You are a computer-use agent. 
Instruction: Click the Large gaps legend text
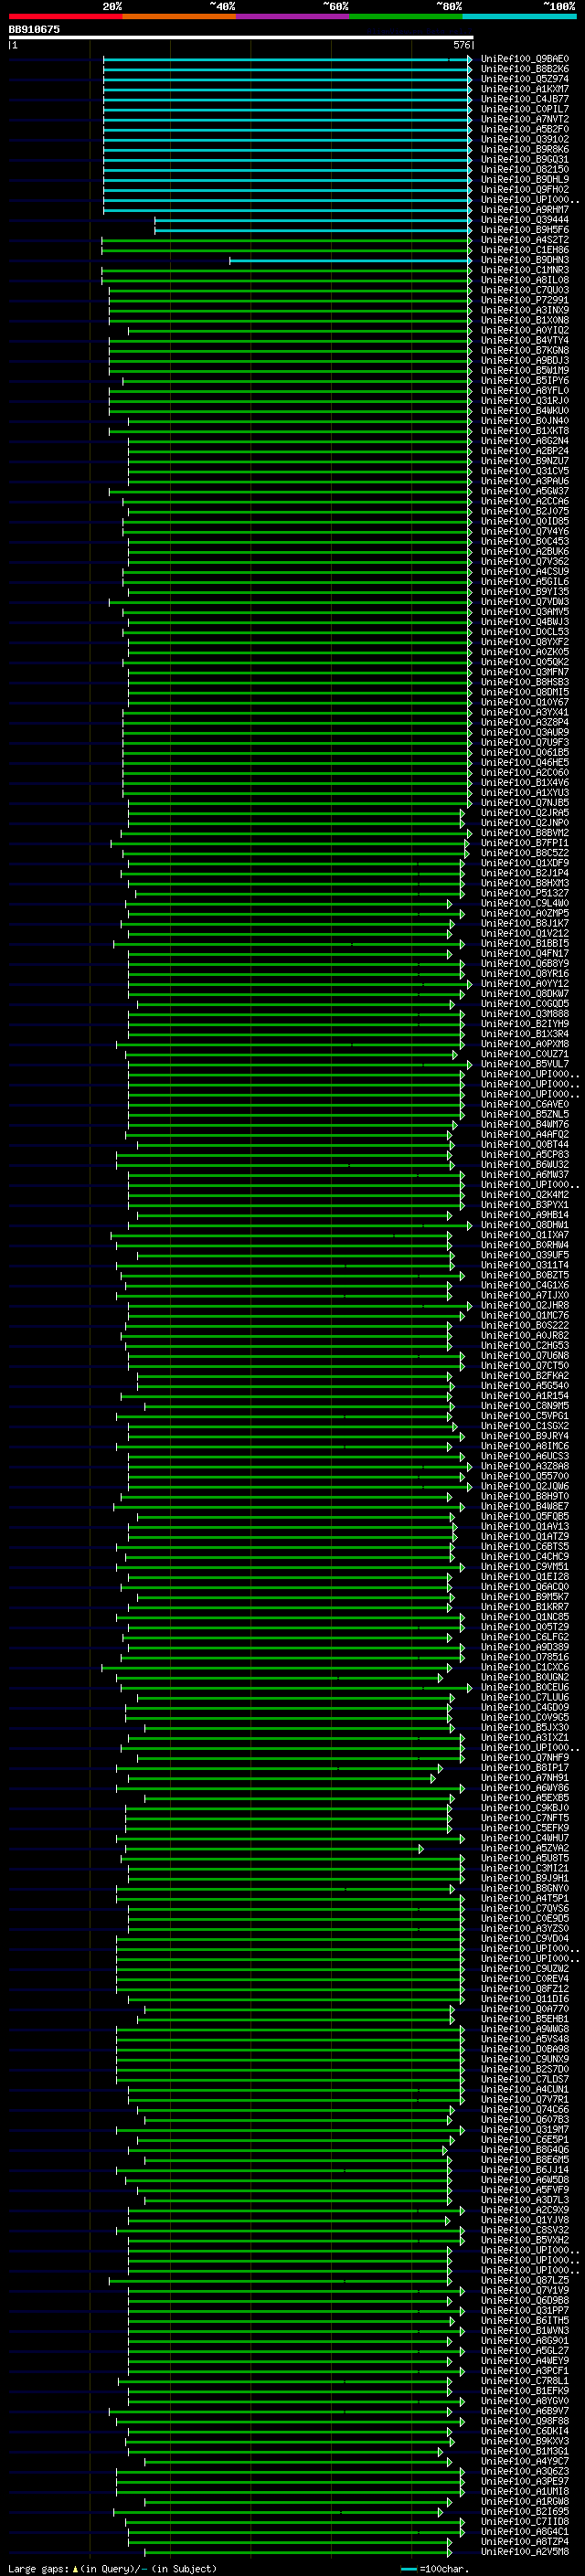point(112,2568)
